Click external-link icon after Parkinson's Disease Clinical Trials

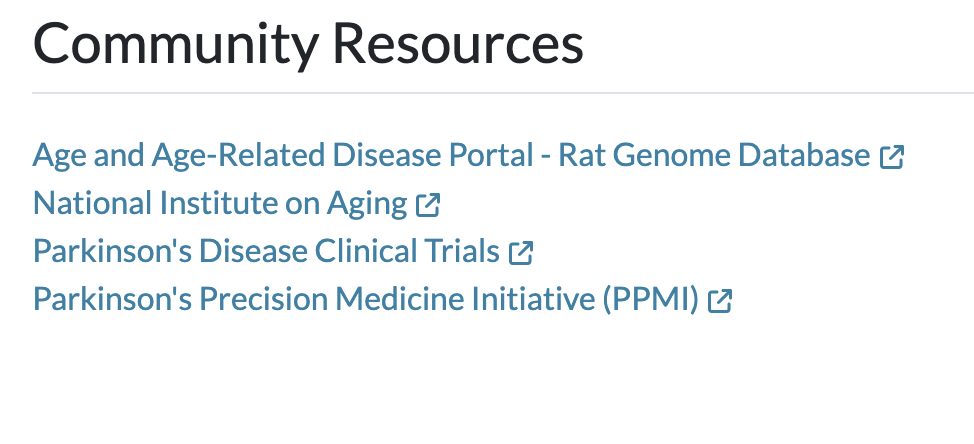pos(521,252)
